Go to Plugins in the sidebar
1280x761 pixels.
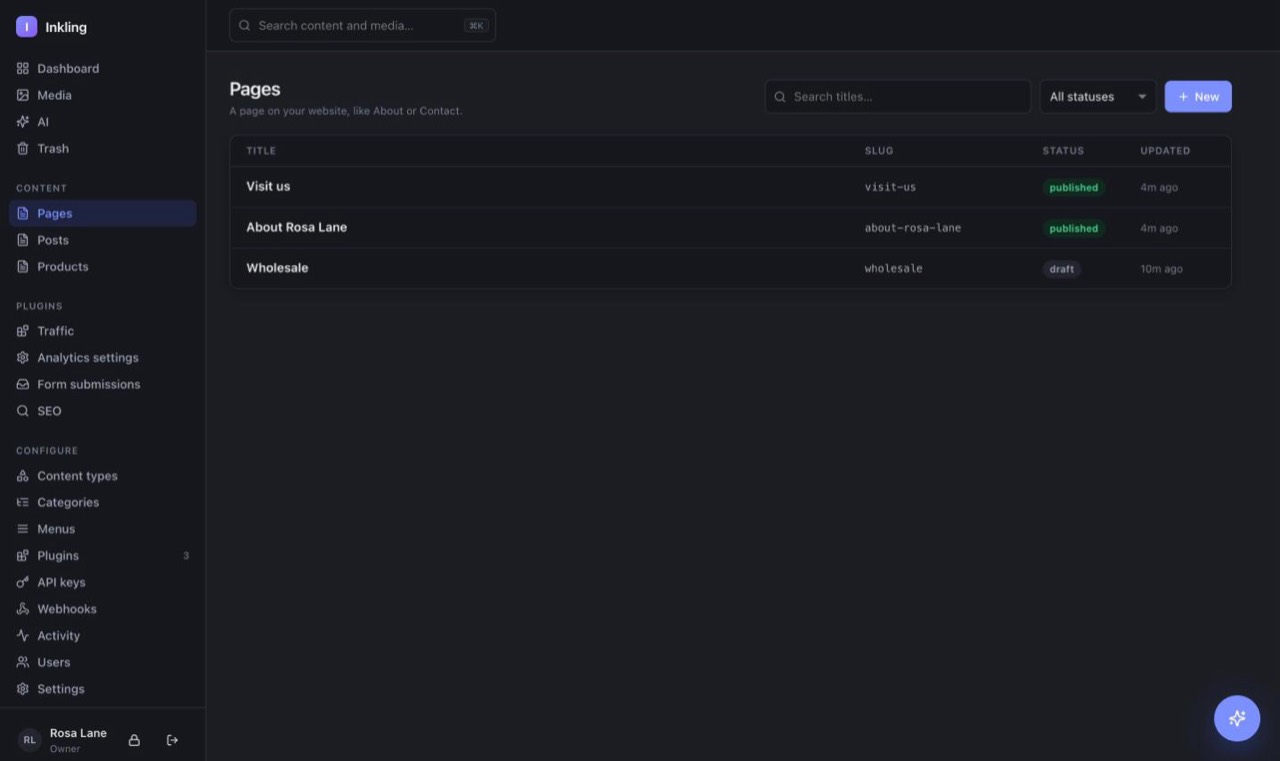point(103,556)
